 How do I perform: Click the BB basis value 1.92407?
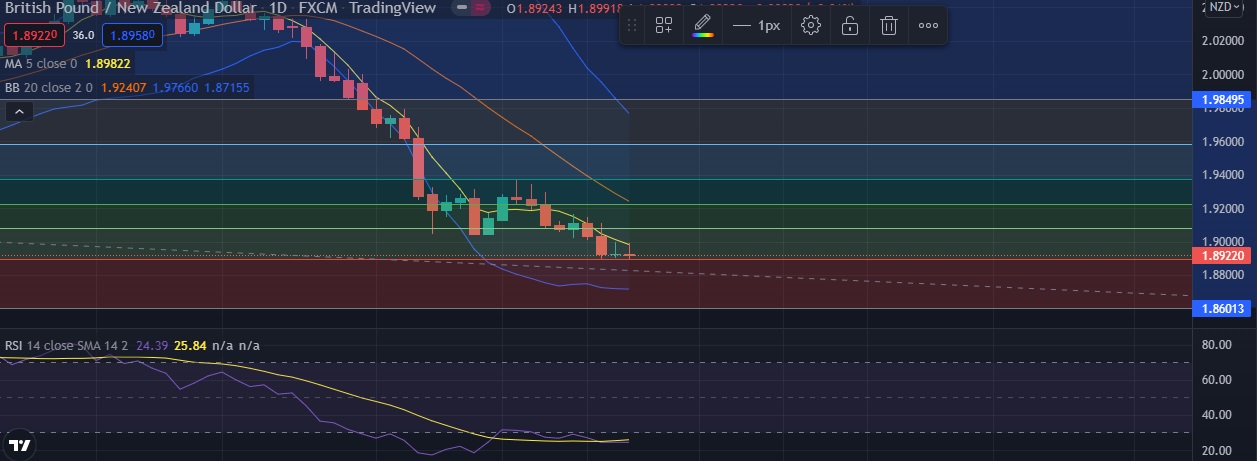(x=123, y=87)
